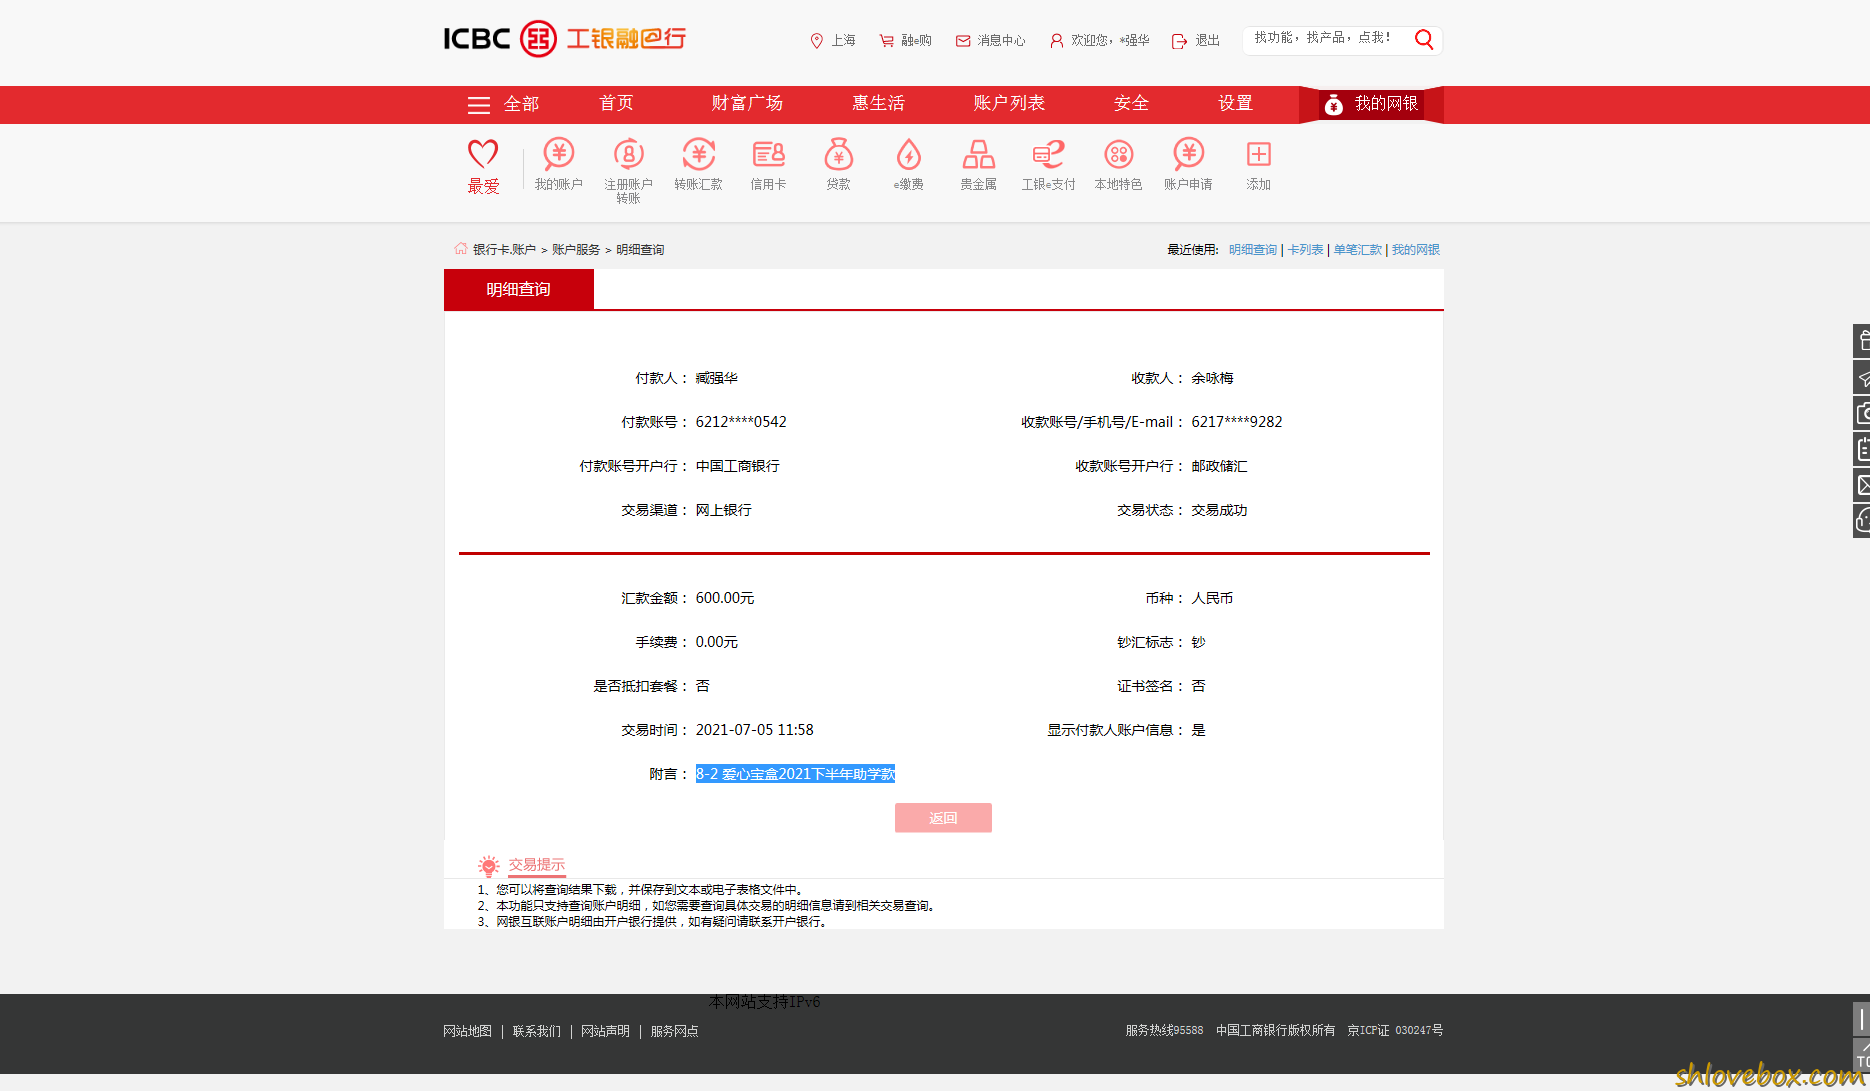The image size is (1870, 1091).
Task: Open 联系我们 footer link
Action: (x=536, y=1031)
